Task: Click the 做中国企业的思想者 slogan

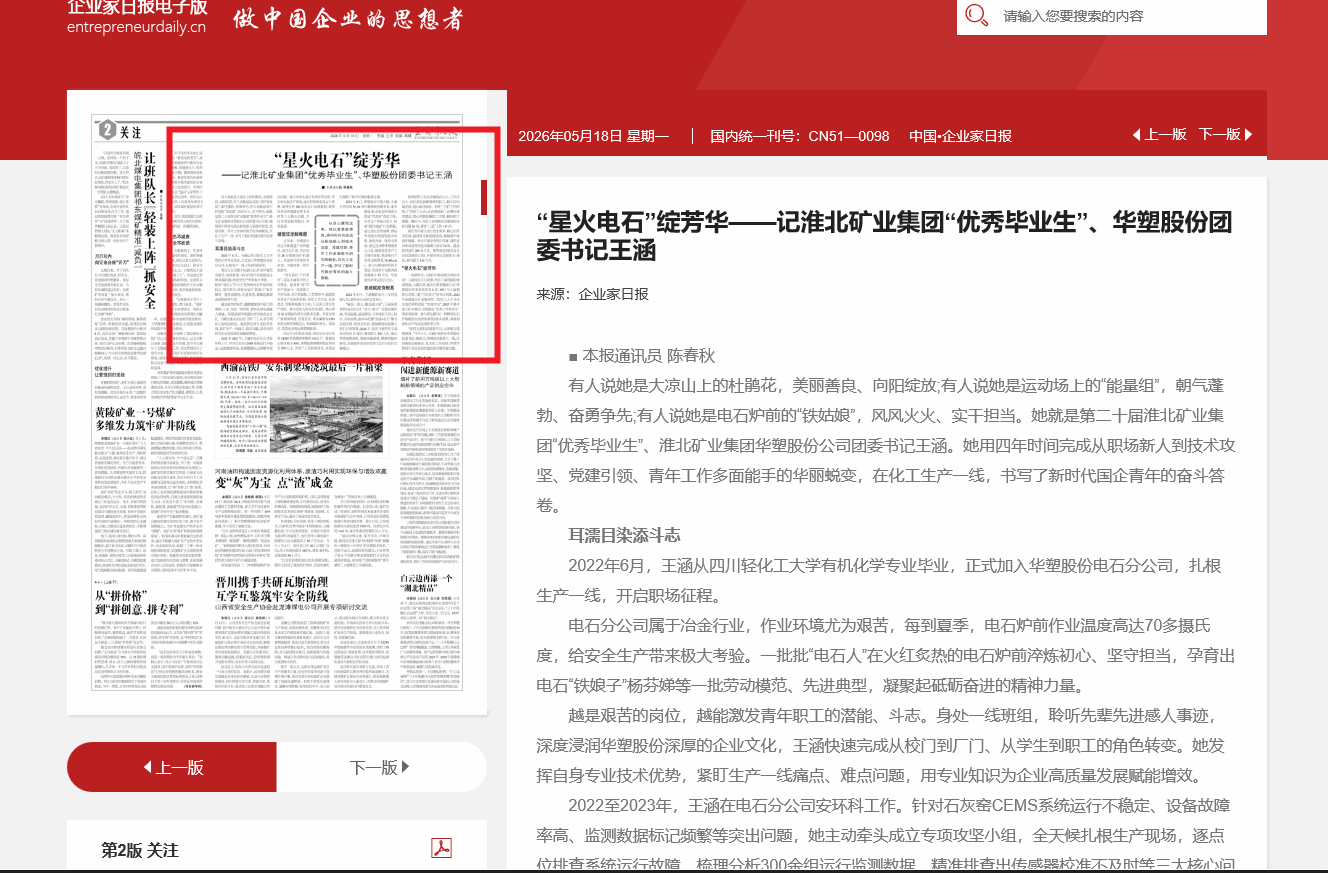Action: pyautogui.click(x=348, y=18)
